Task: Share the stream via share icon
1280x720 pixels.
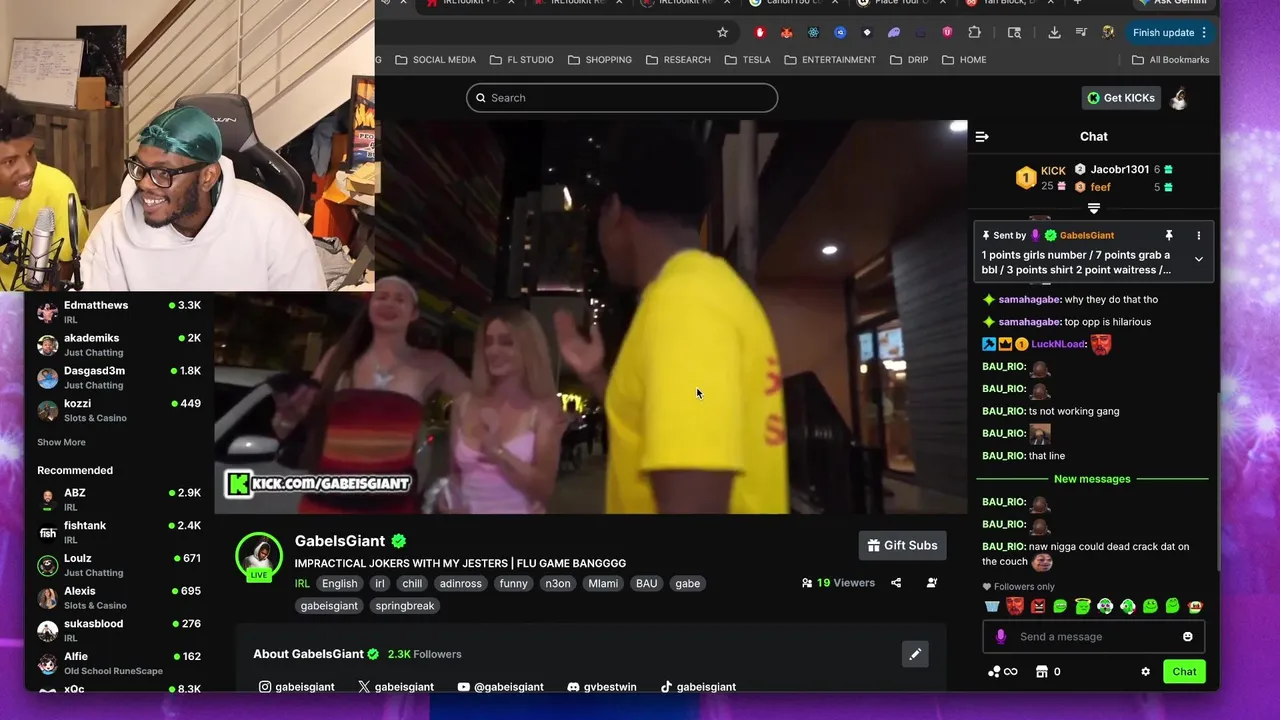Action: coord(896,583)
